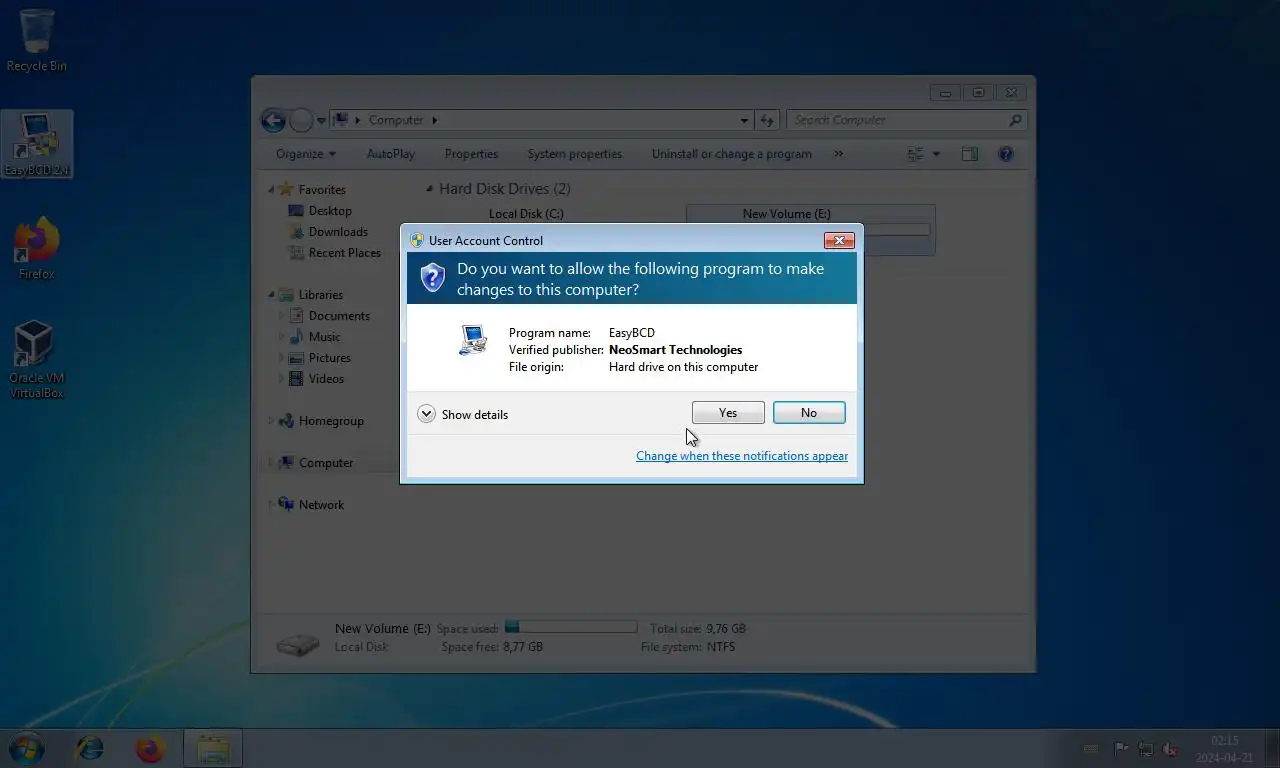Click the clock in system tray

(x=1224, y=749)
